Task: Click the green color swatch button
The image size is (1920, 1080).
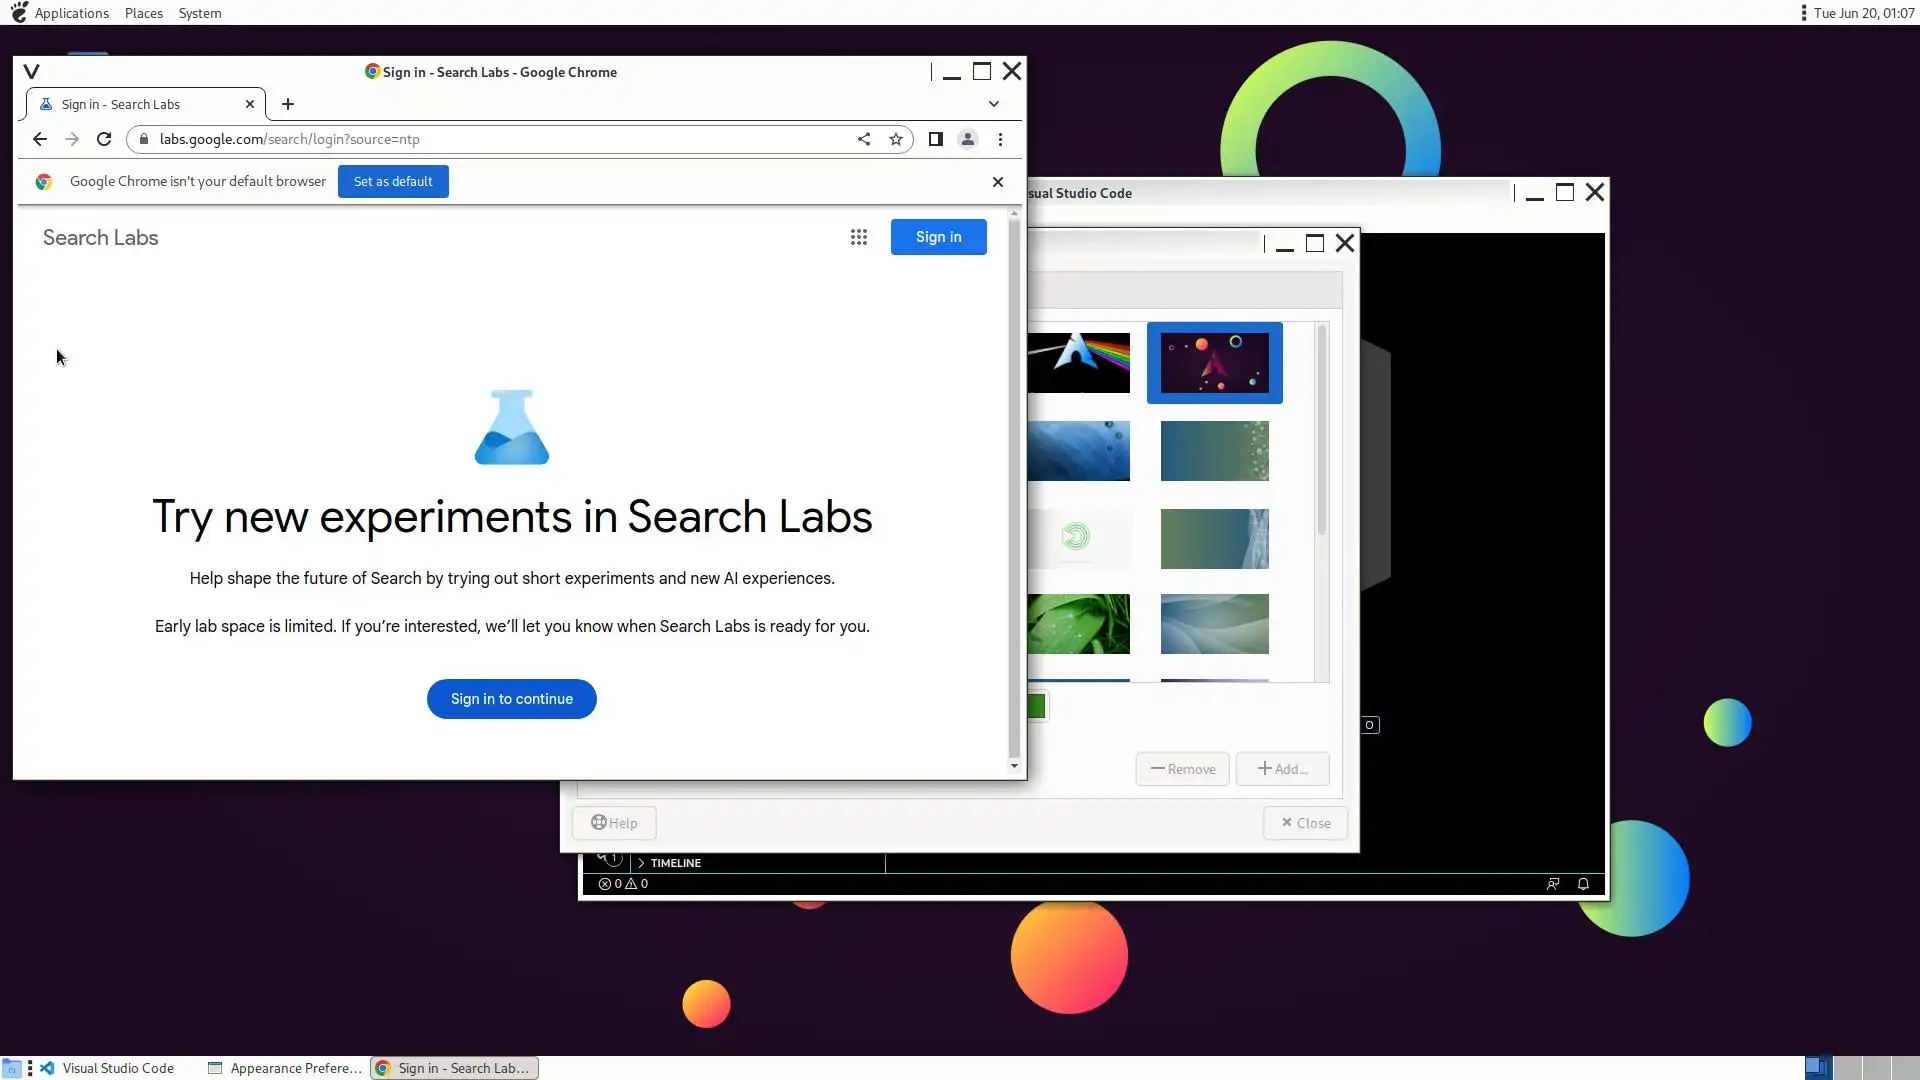Action: 1036,707
